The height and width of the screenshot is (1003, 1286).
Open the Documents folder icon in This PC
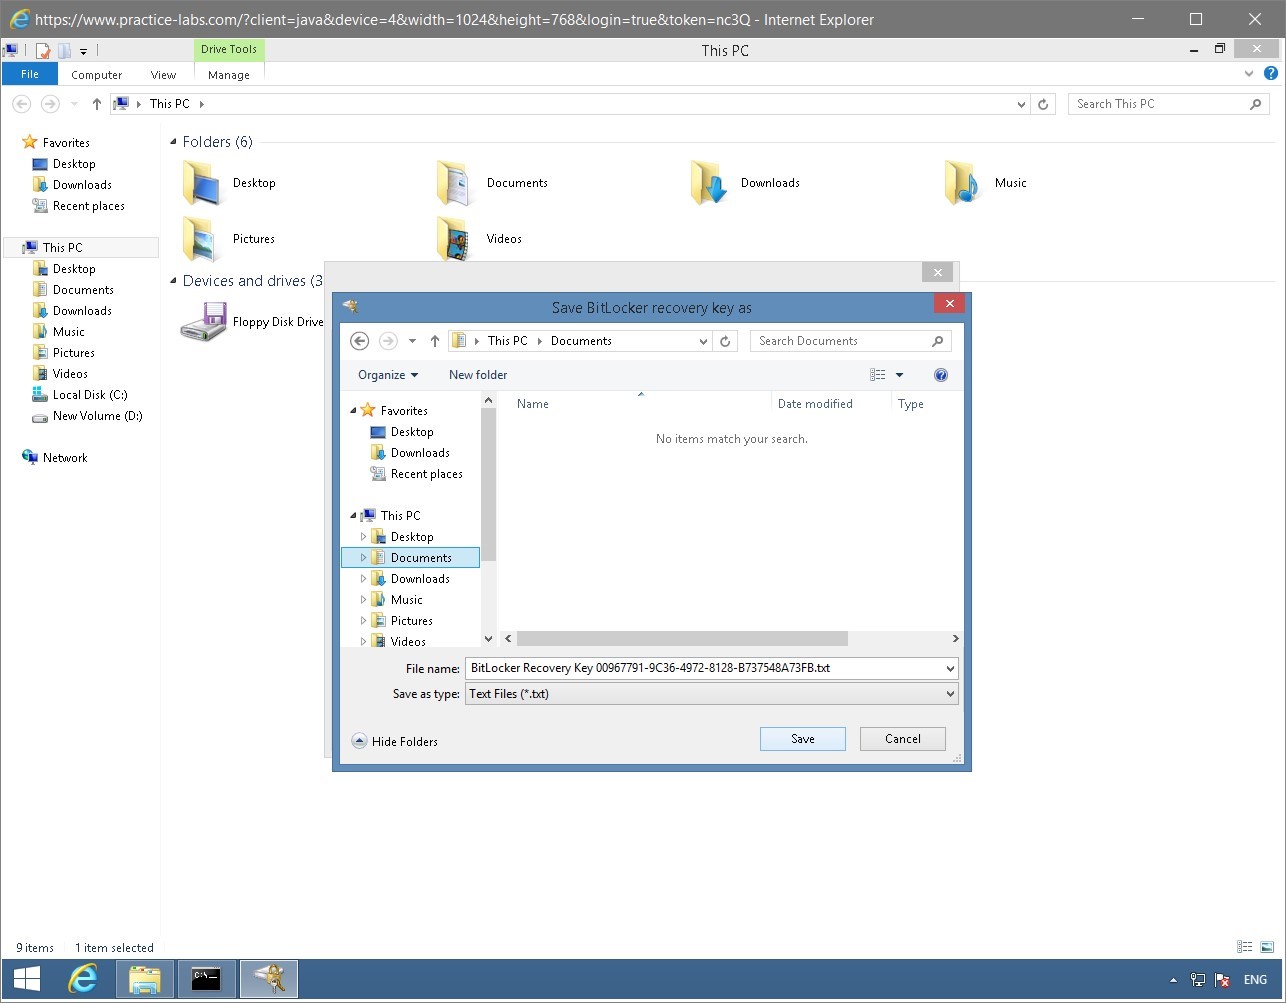tap(456, 182)
